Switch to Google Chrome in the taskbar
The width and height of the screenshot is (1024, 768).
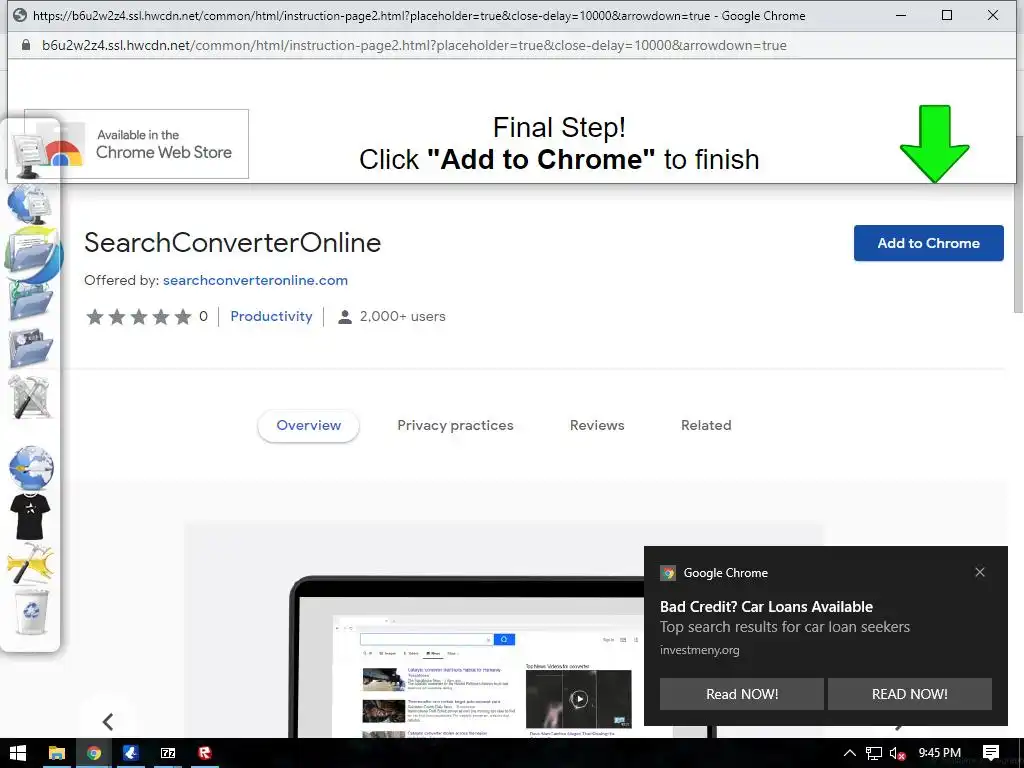pos(94,753)
